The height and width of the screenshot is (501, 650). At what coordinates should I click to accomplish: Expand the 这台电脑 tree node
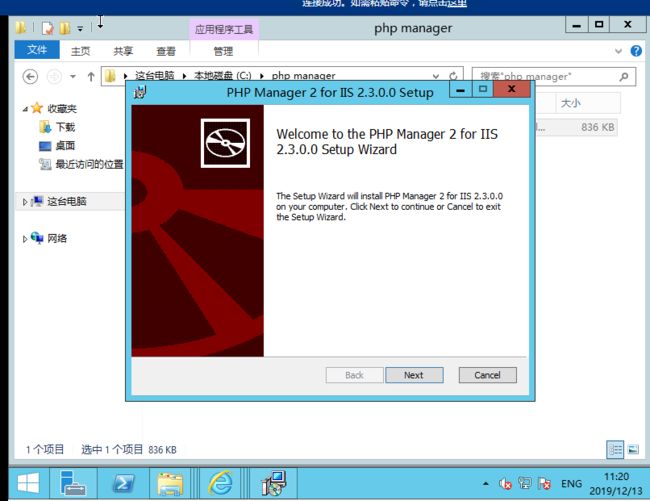[x=25, y=202]
